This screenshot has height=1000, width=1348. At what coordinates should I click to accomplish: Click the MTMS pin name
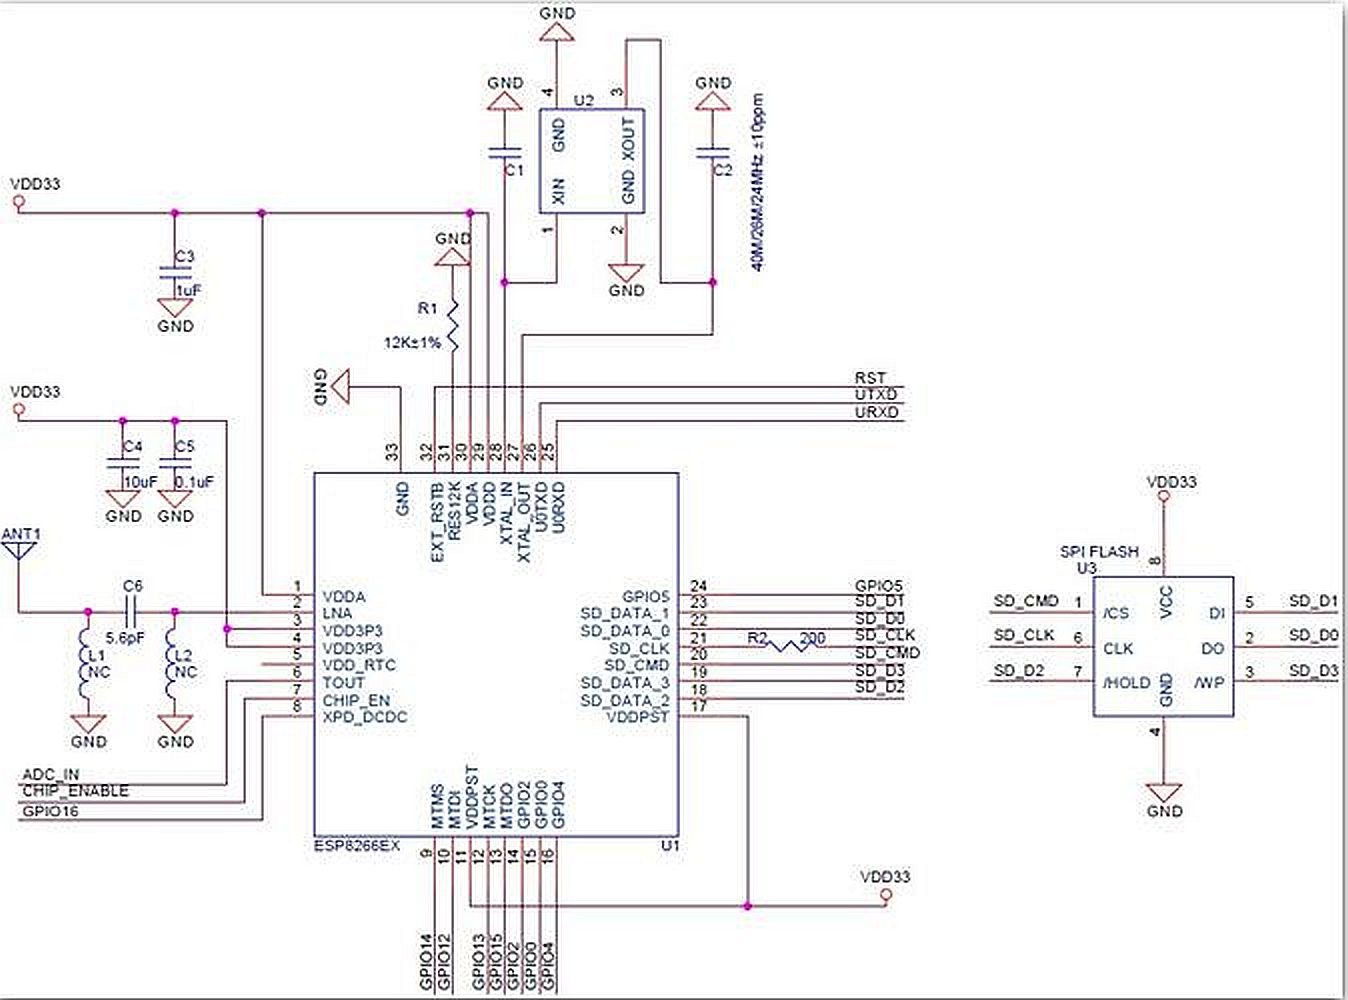437,808
